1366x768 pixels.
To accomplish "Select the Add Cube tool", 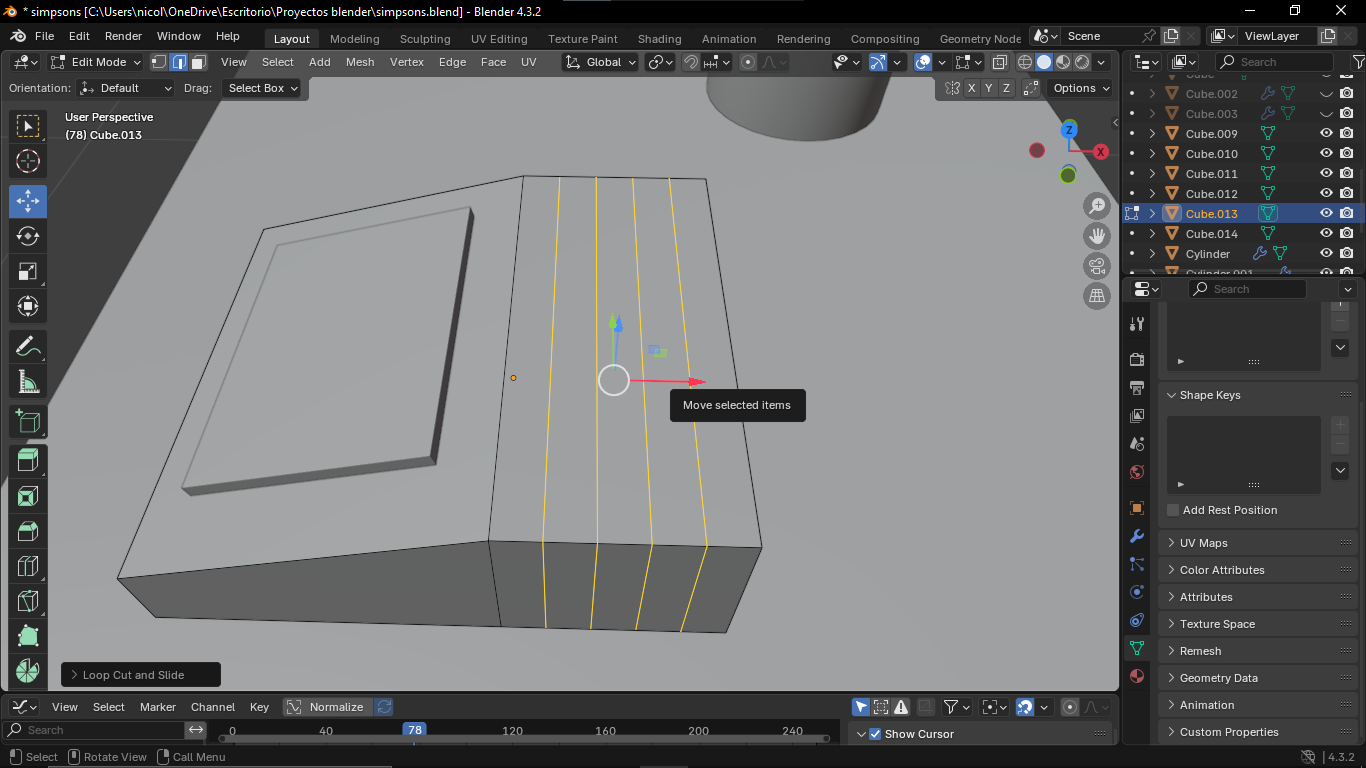I will point(28,422).
